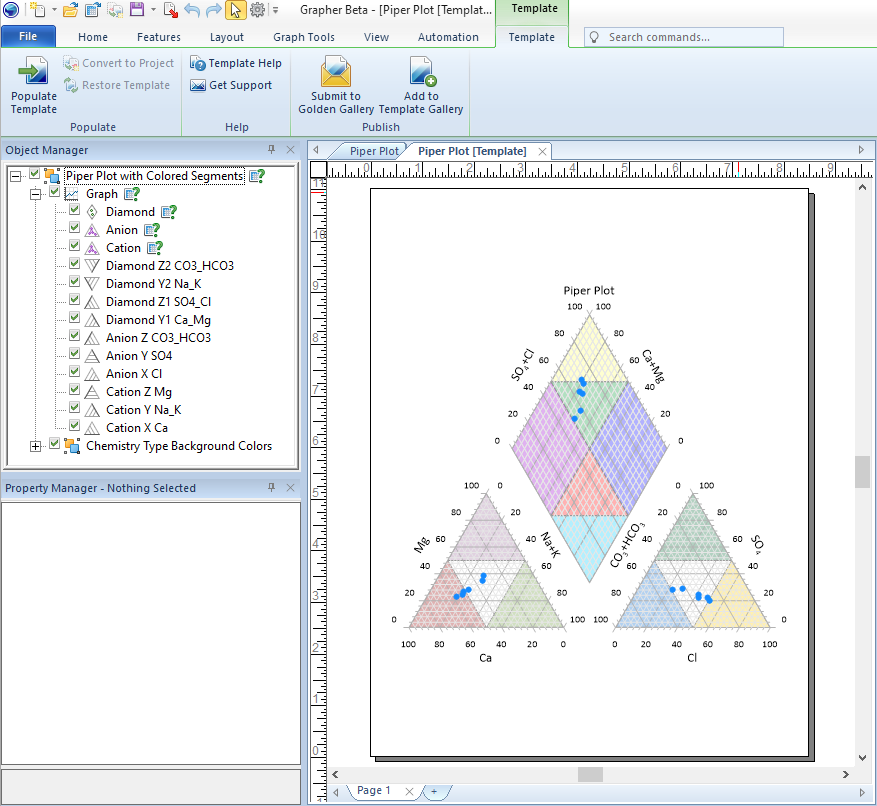The height and width of the screenshot is (806, 877).
Task: Click Submit to Golden Gallery icon
Action: pyautogui.click(x=335, y=73)
